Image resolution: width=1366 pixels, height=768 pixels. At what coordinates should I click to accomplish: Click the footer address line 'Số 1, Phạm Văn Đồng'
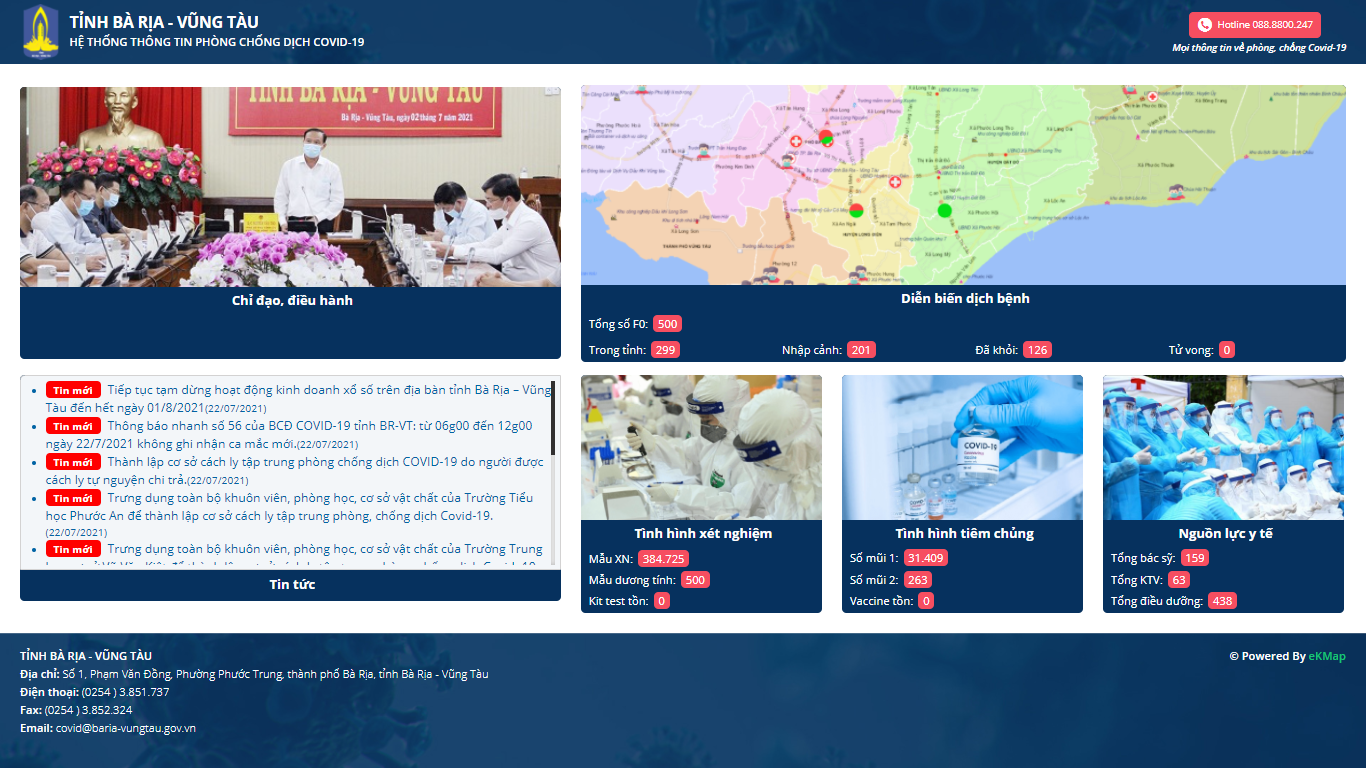pyautogui.click(x=276, y=674)
